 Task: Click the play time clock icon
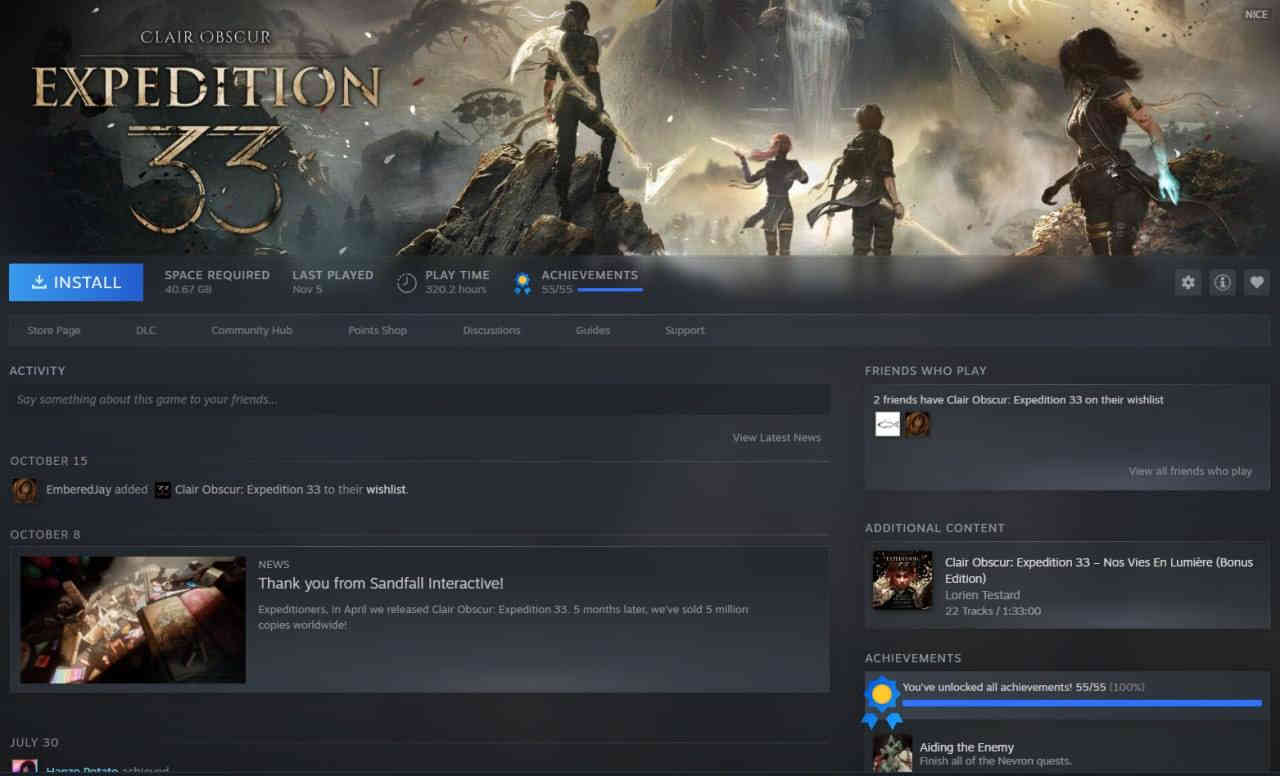[406, 283]
